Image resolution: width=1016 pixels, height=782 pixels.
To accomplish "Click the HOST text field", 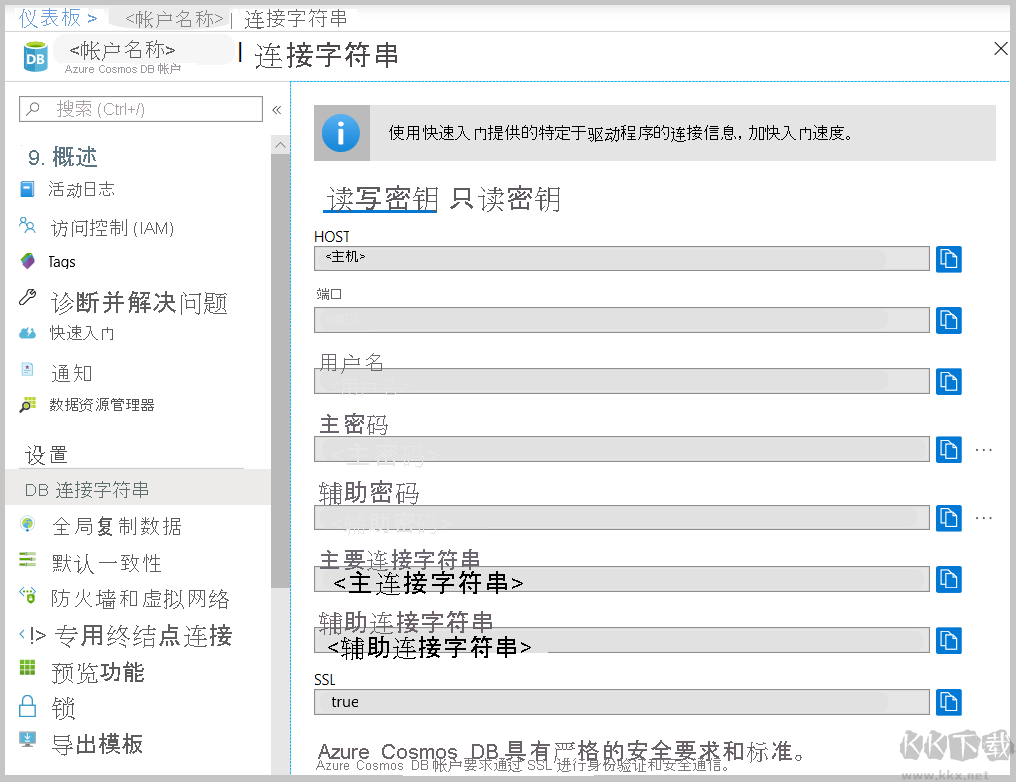I will coord(621,258).
